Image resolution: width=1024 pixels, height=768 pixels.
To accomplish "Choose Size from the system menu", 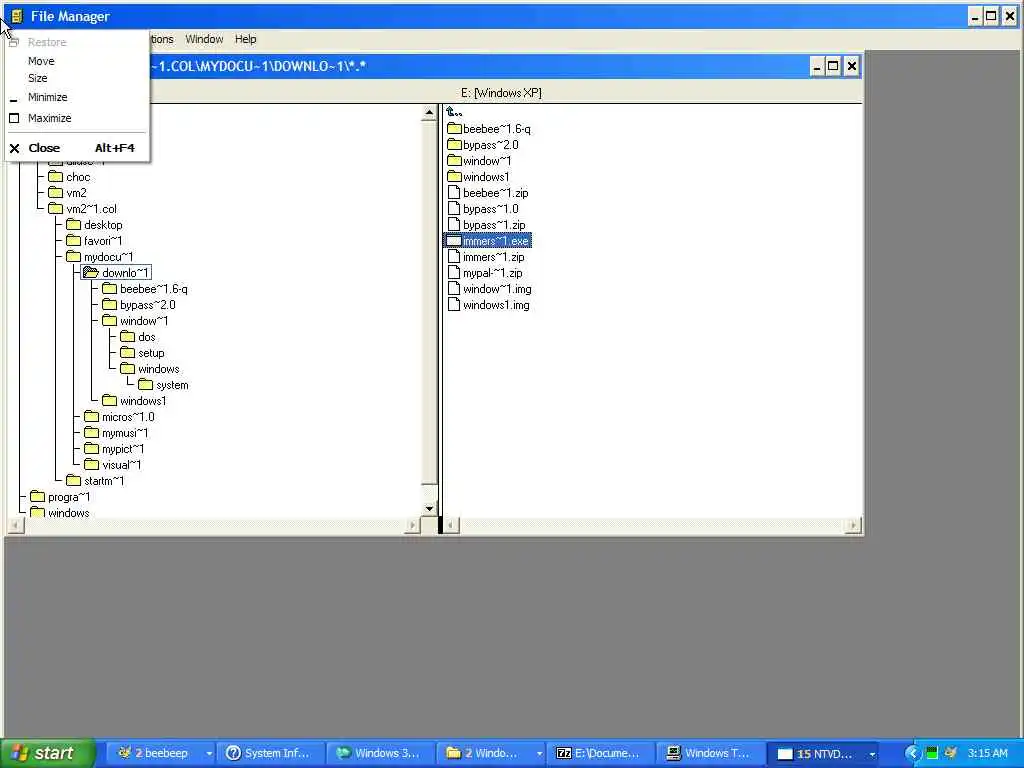I will click(38, 78).
